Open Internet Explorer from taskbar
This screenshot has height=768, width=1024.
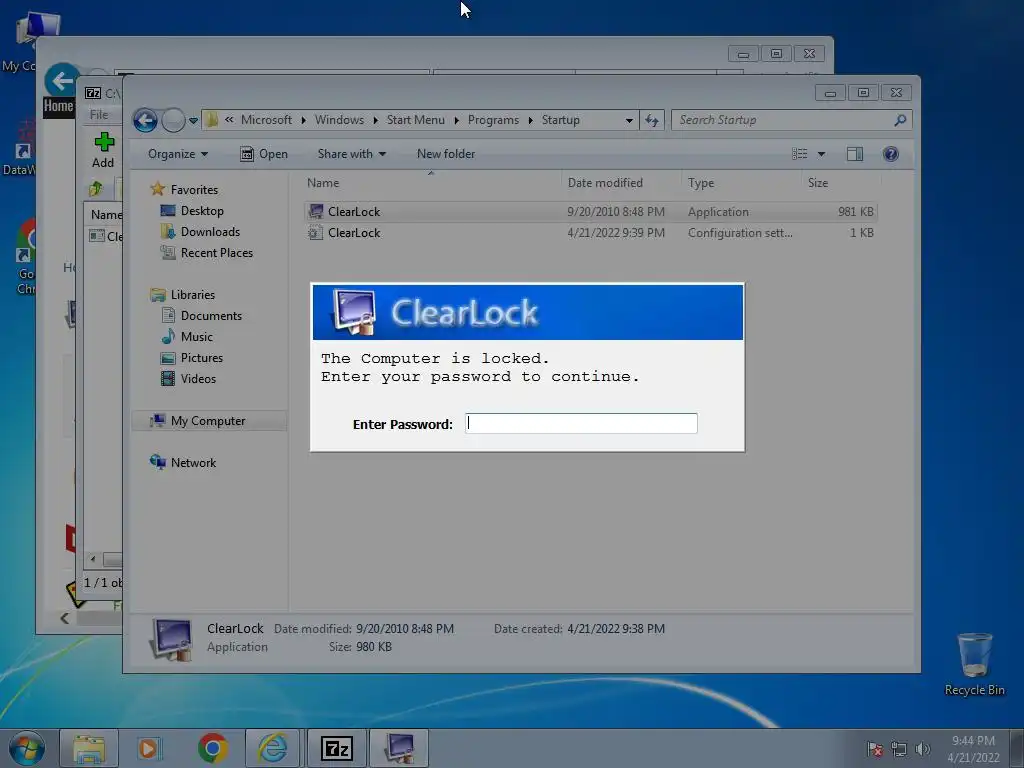pyautogui.click(x=272, y=748)
